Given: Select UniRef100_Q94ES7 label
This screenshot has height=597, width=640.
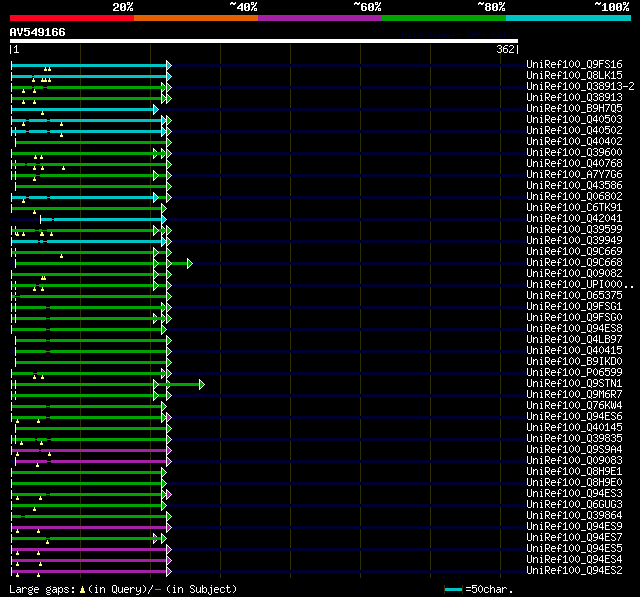Looking at the screenshot, I should pos(574,538).
